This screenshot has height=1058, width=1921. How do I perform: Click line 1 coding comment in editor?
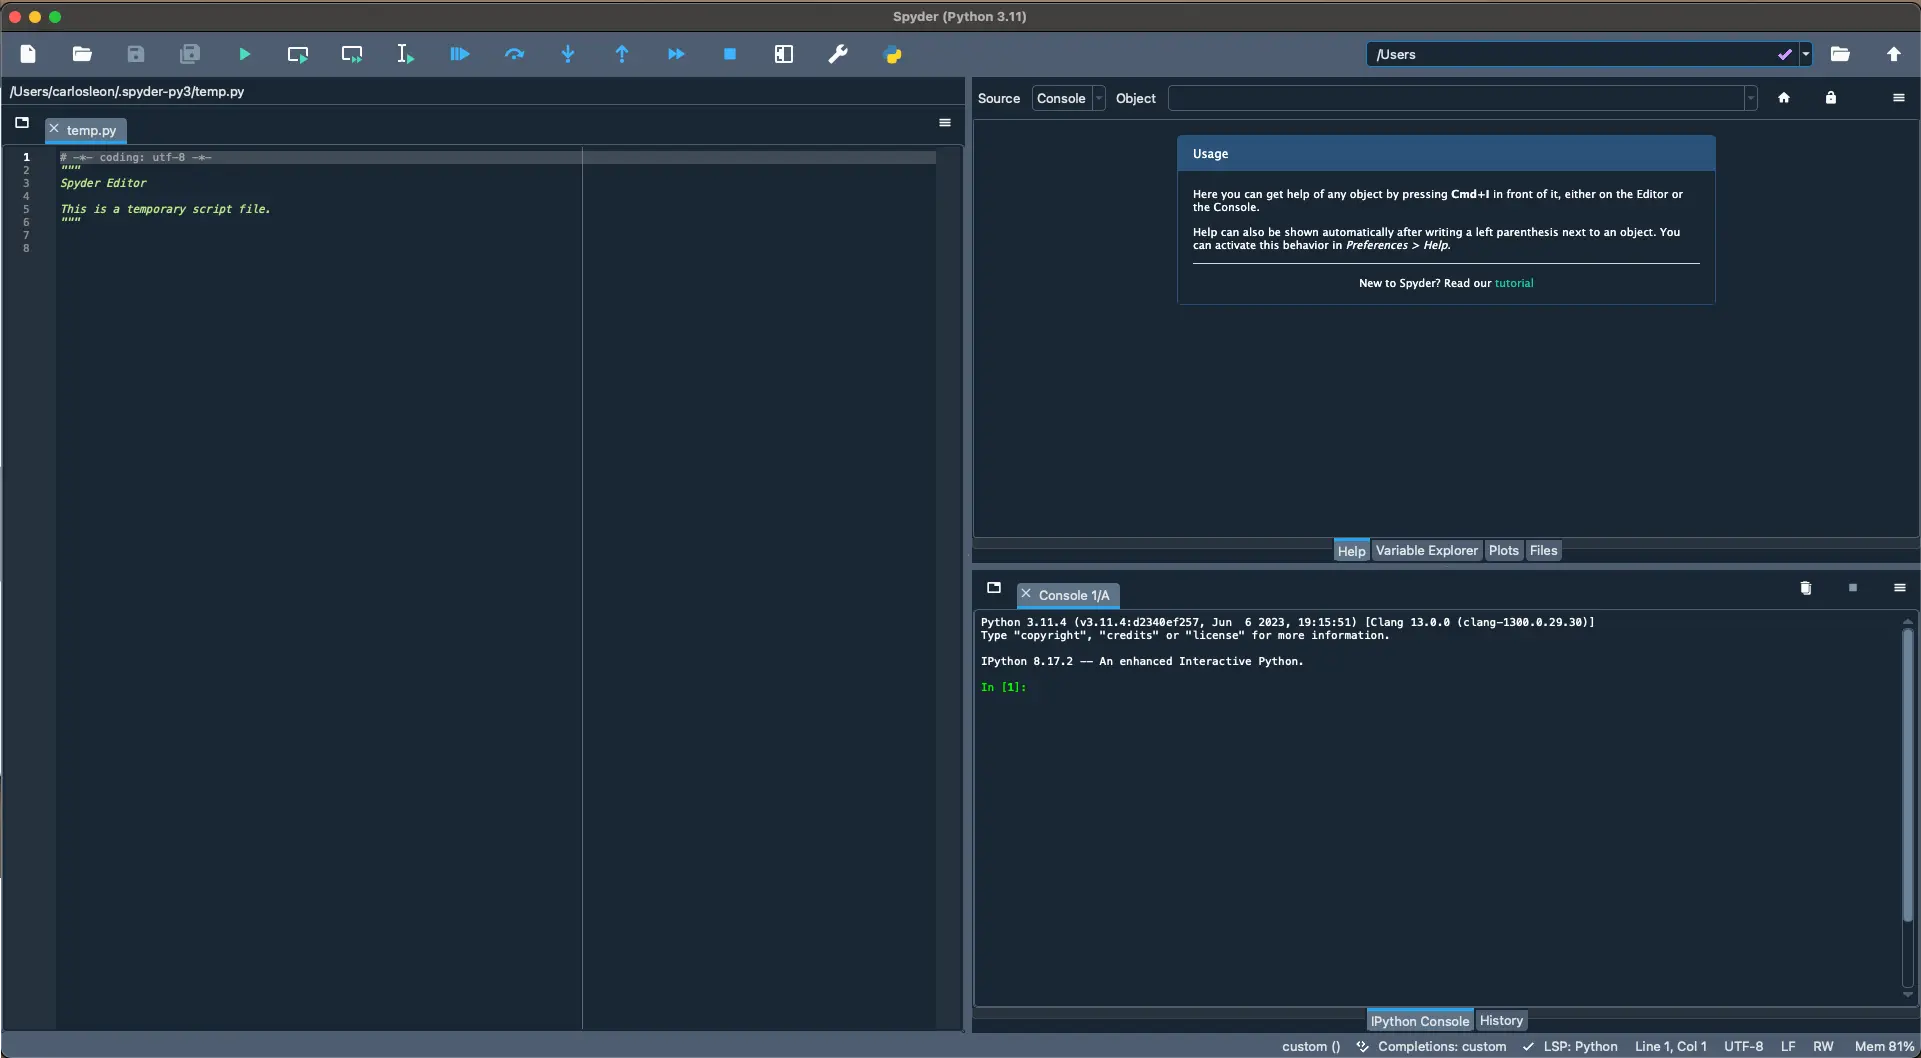tap(135, 157)
